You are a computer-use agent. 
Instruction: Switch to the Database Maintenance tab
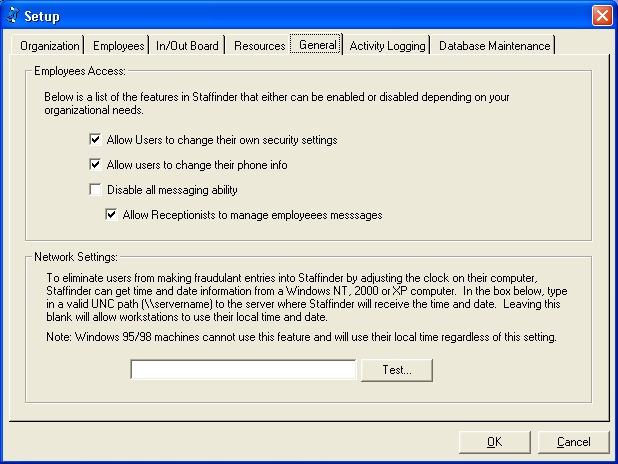click(x=494, y=46)
